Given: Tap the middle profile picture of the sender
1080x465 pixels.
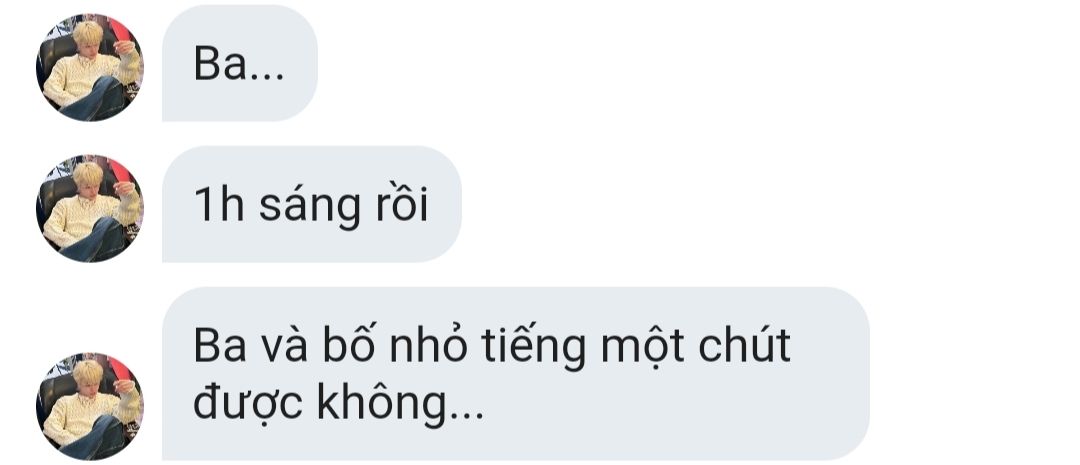Looking at the screenshot, I should (x=90, y=208).
